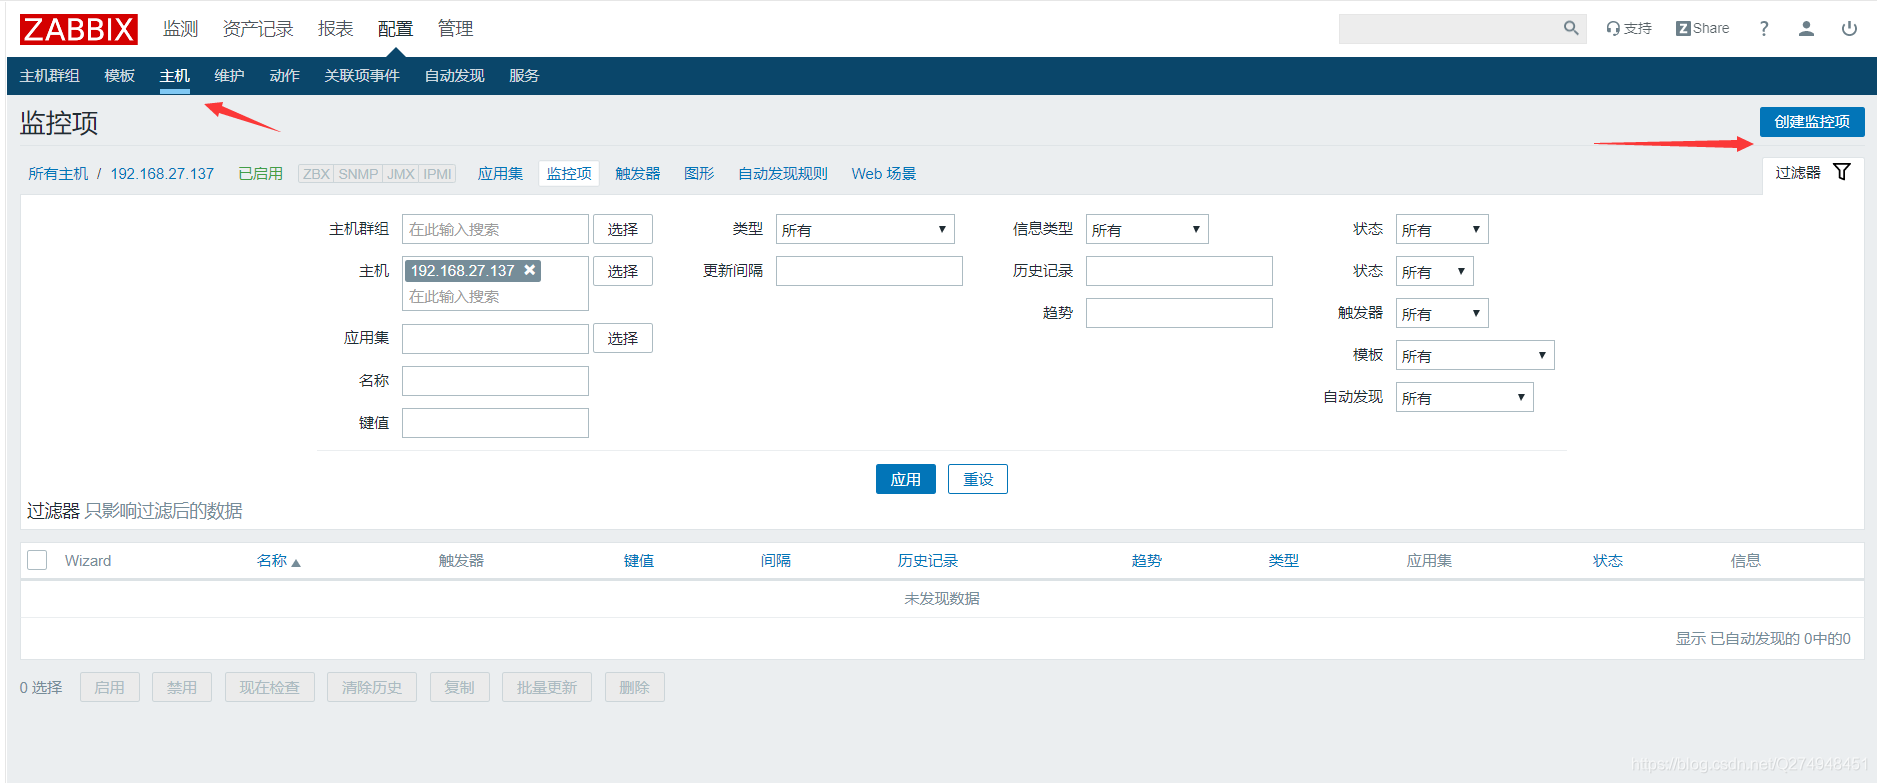1877x783 pixels.
Task: Click the 已启用 status link
Action: 261,174
